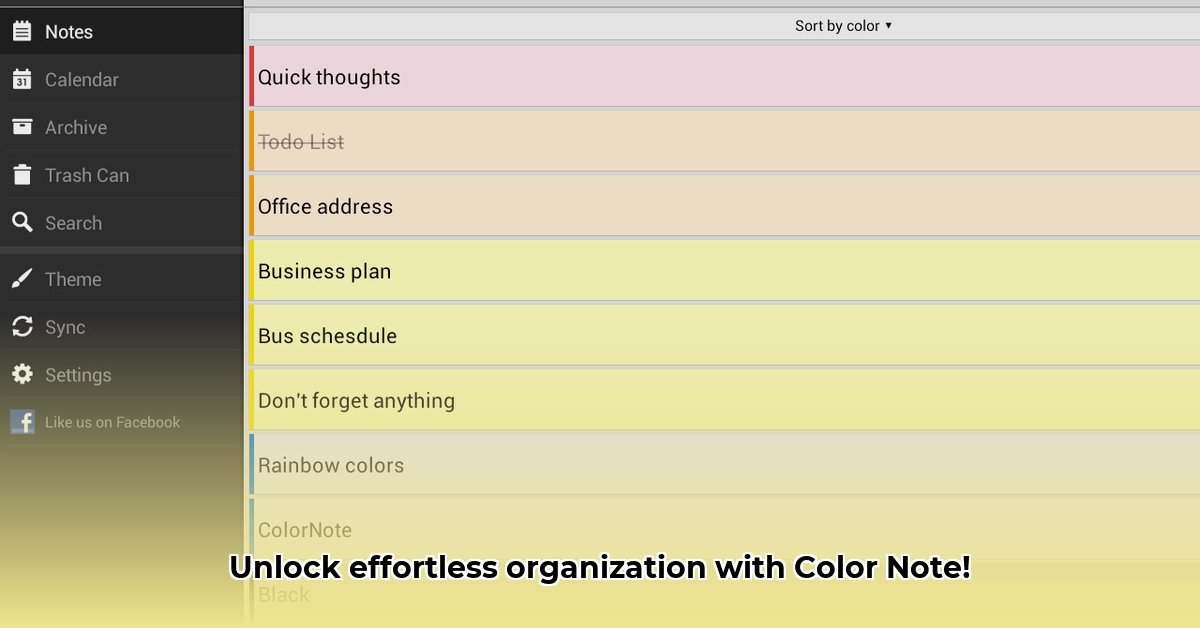Click the Archive box icon

[x=22, y=127]
